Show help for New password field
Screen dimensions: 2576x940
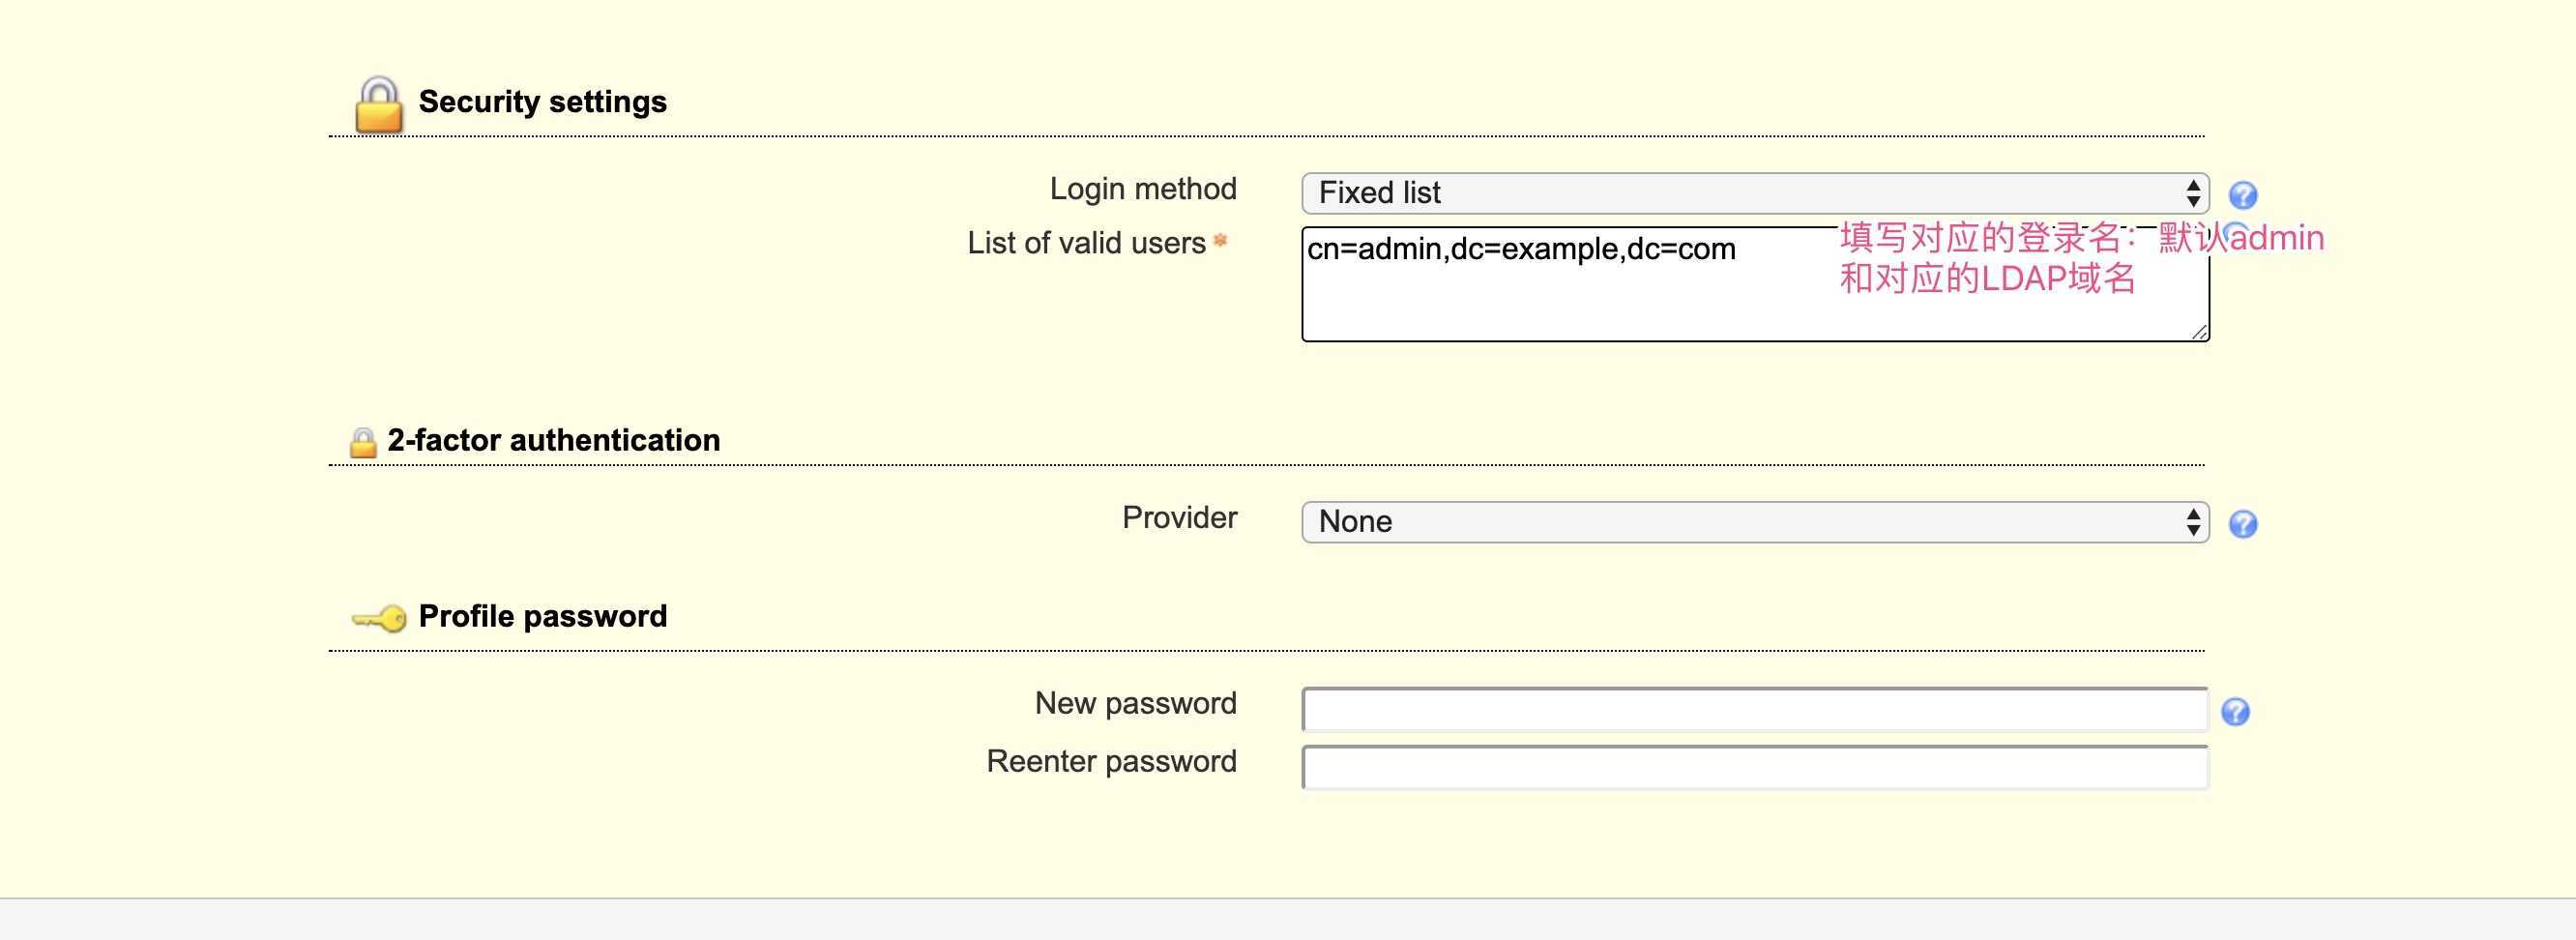[x=2236, y=712]
